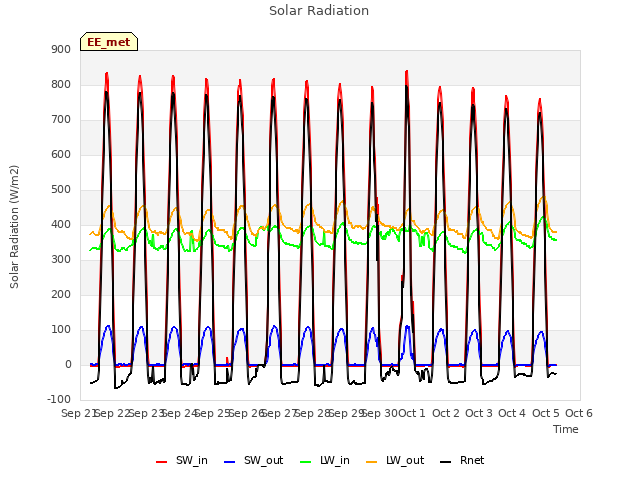640x480 pixels.
Task: Click the Solar Radiation (W/m2) axis label
Action: pyautogui.click(x=14, y=227)
